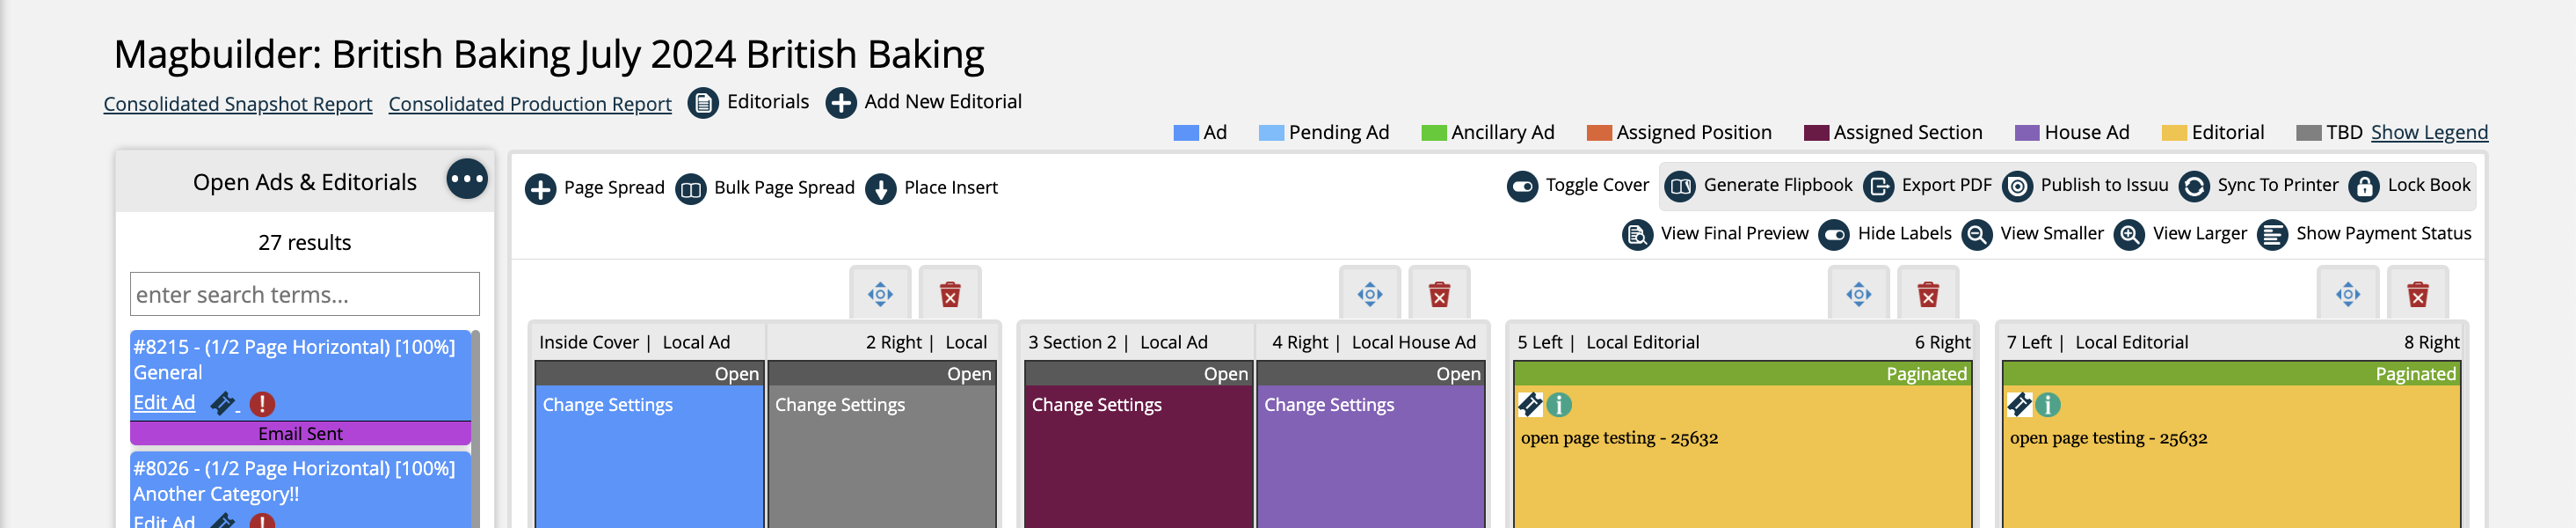Click the orange Assigned Position swatch
The image size is (2576, 528).
pyautogui.click(x=1599, y=133)
